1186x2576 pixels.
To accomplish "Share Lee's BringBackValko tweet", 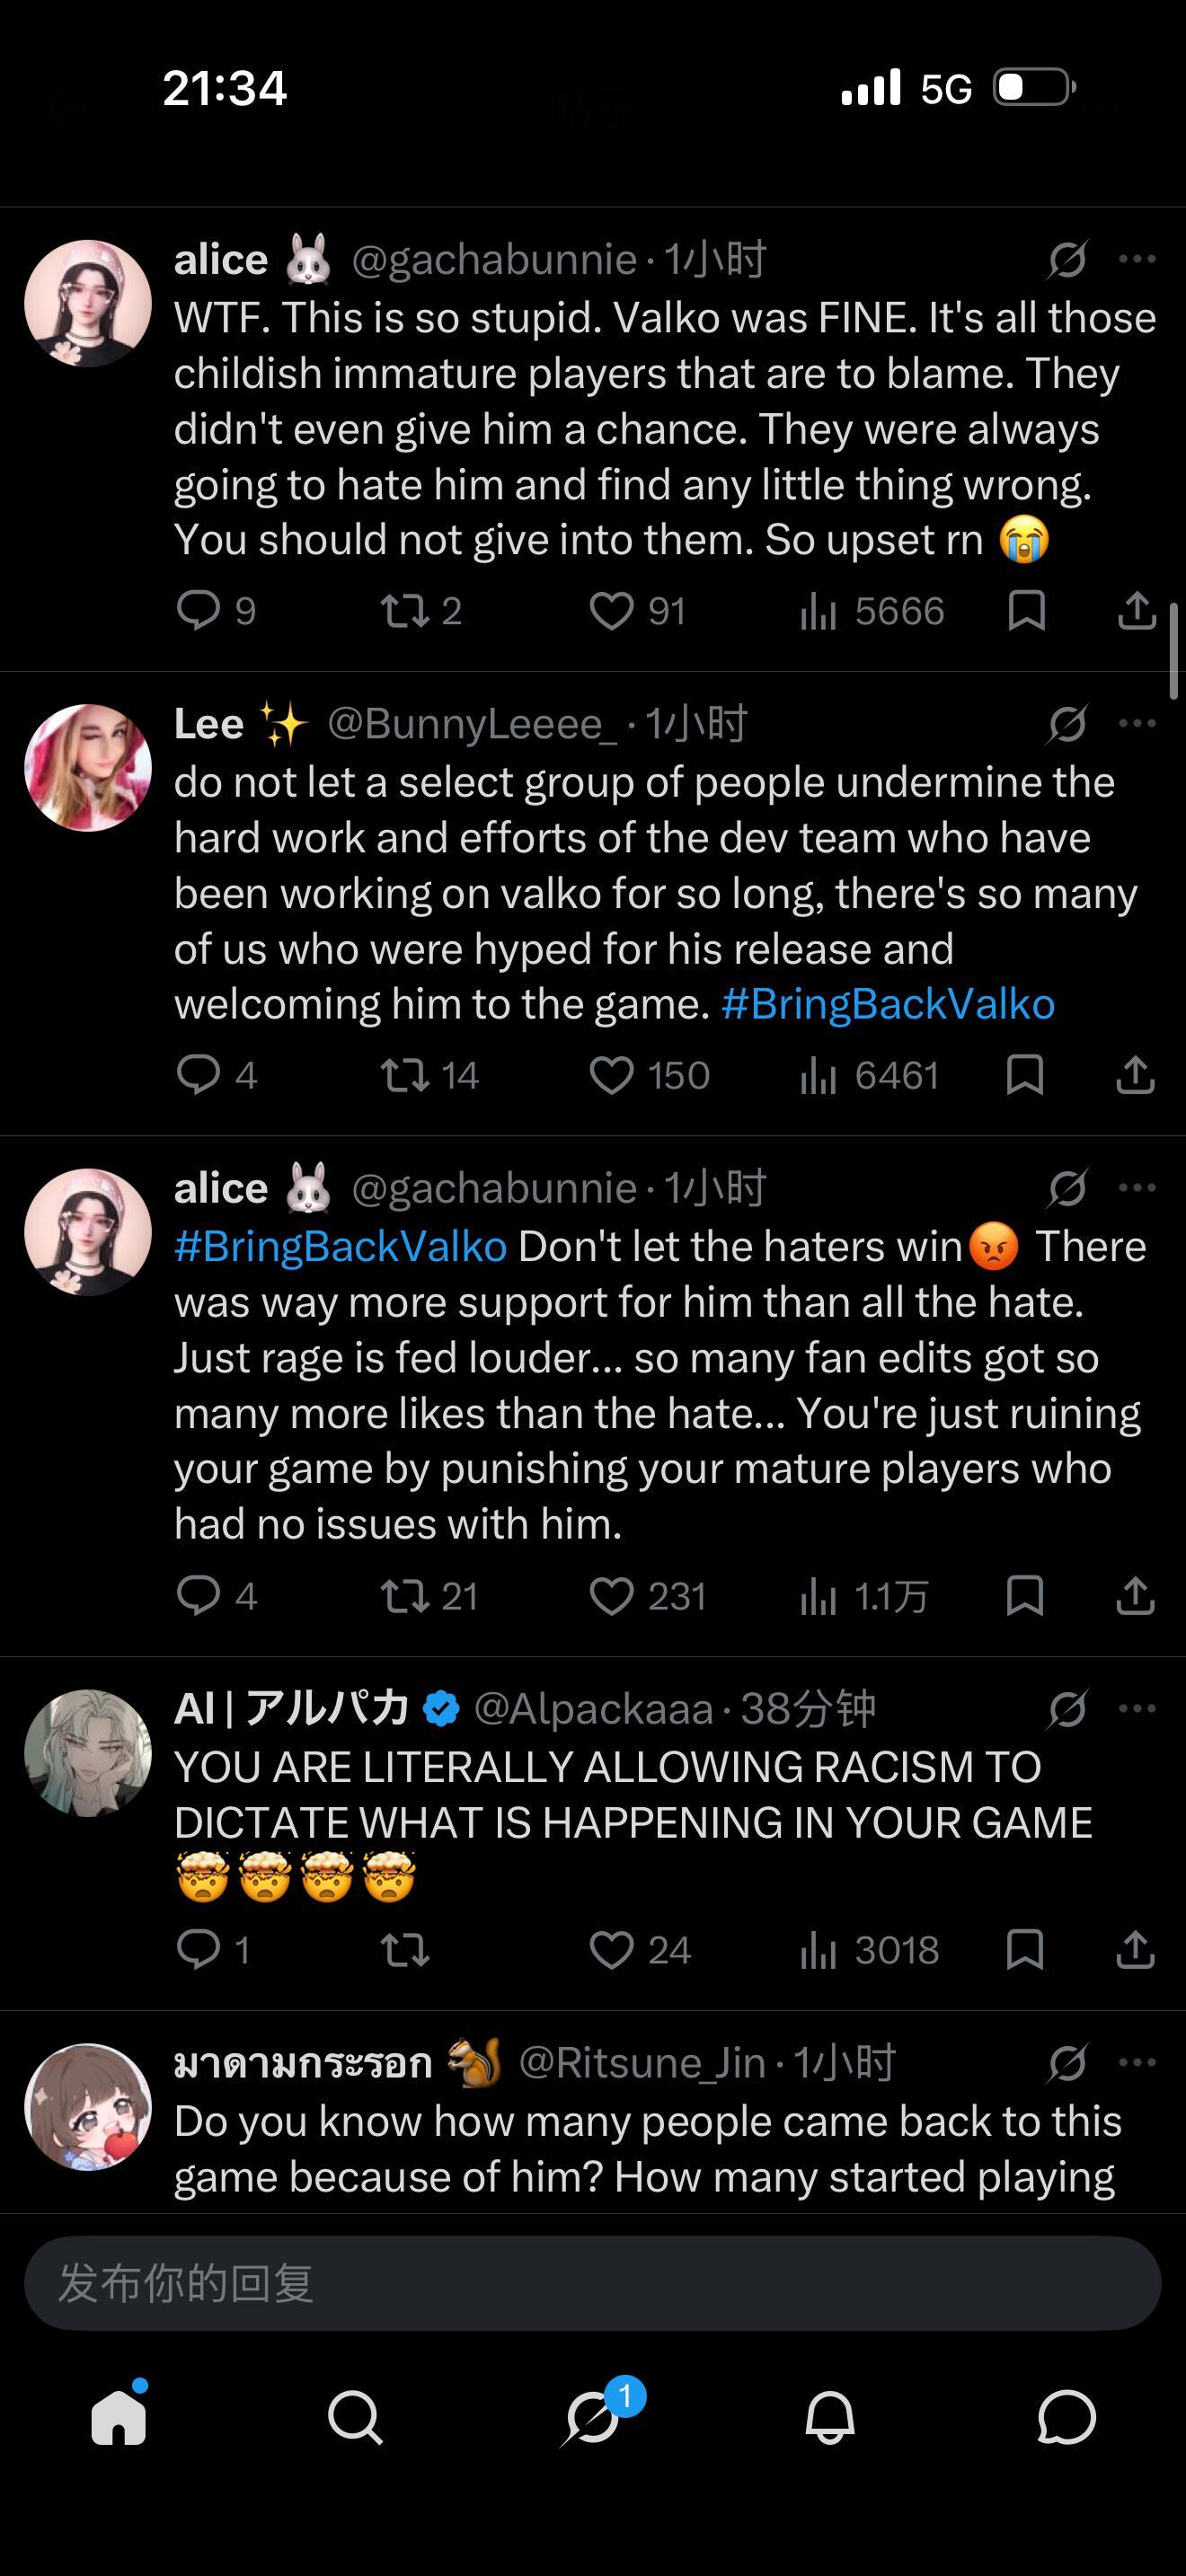I will tap(1135, 1076).
